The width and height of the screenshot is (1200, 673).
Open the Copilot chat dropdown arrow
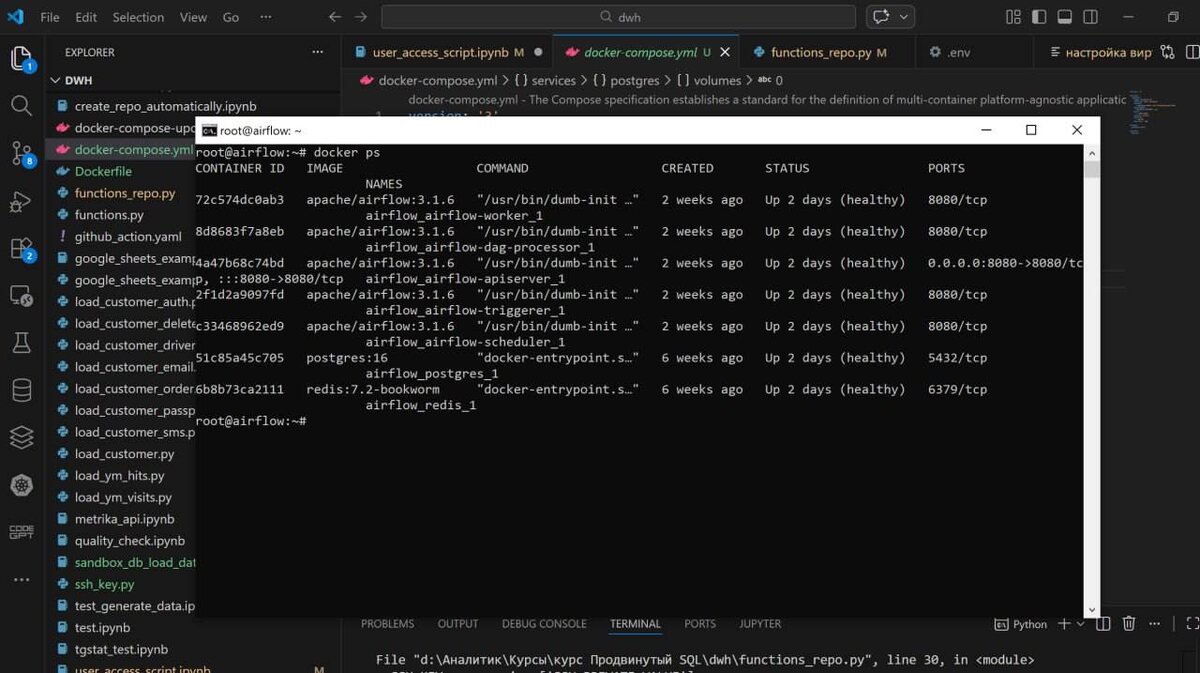(905, 17)
